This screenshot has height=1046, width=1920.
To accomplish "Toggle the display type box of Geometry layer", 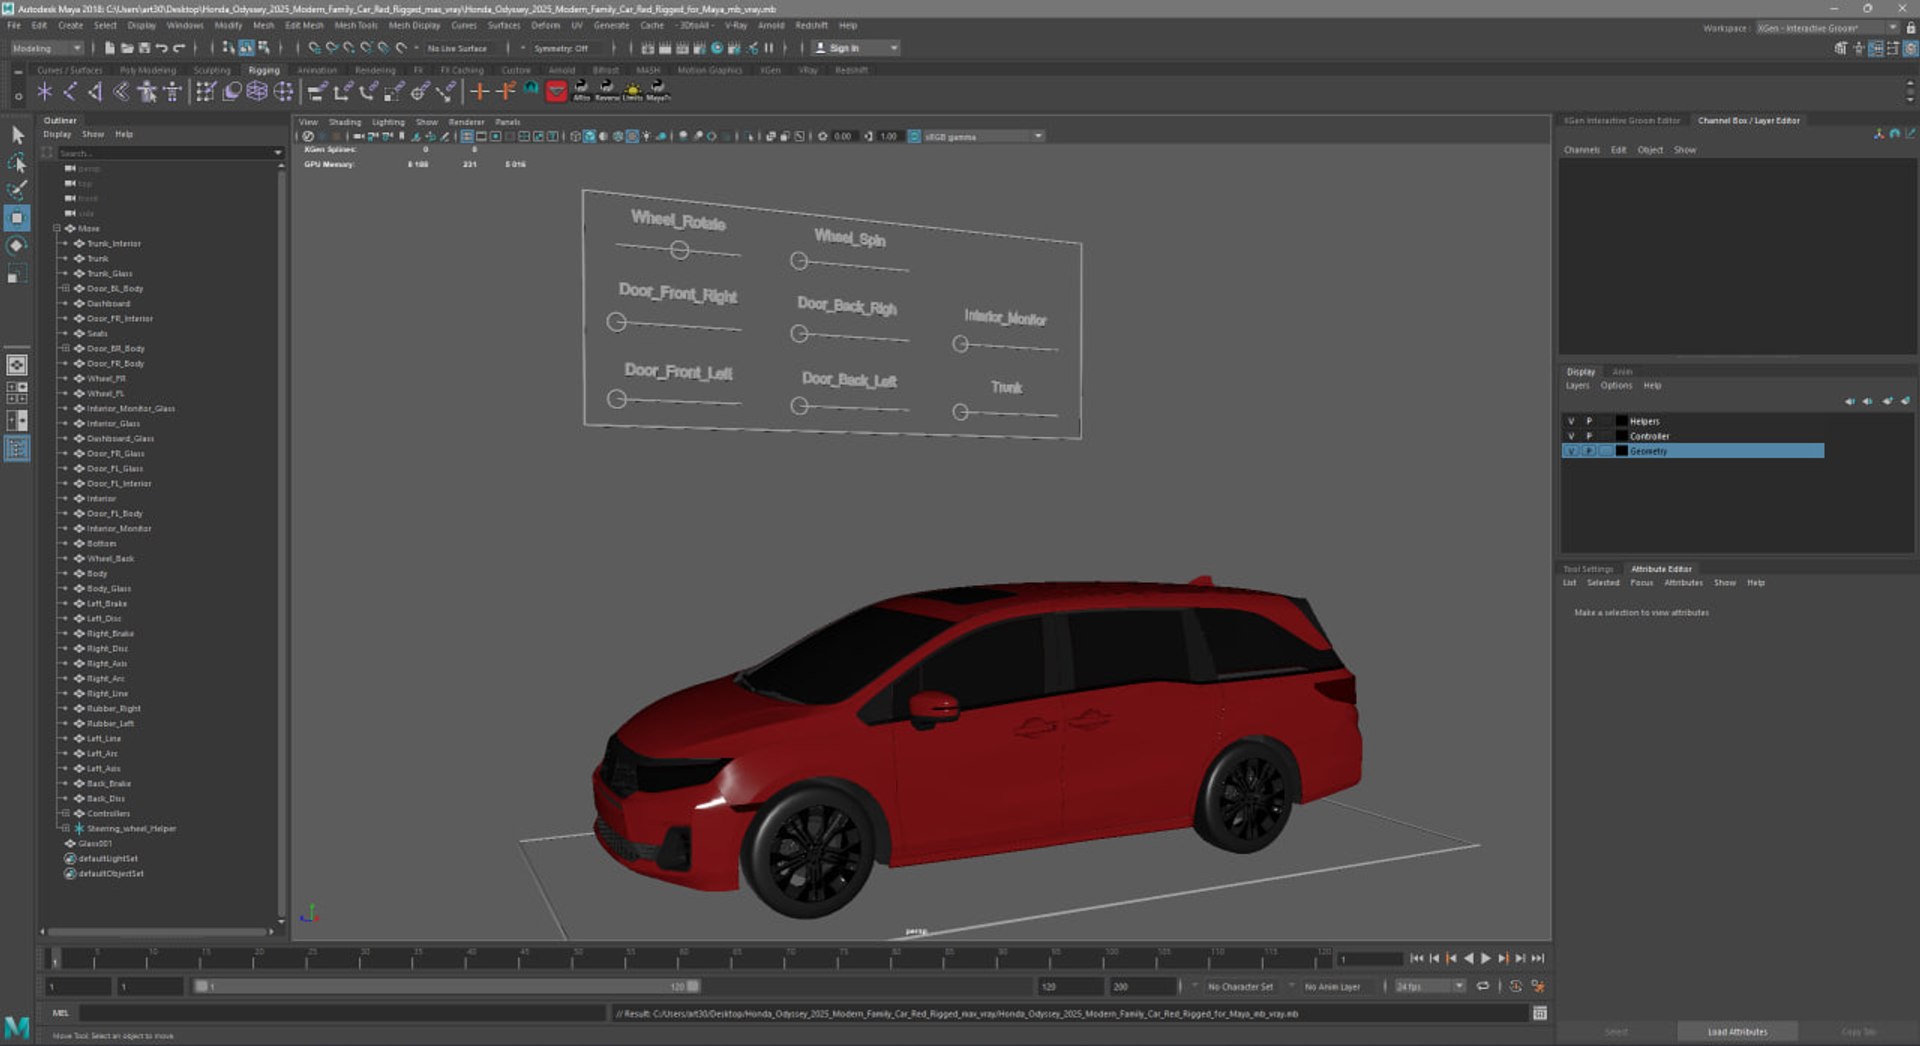I will 1605,451.
